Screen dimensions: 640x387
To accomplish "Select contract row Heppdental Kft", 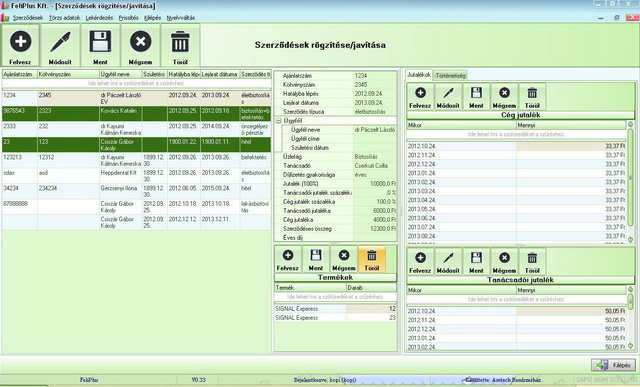I will pyautogui.click(x=136, y=176).
